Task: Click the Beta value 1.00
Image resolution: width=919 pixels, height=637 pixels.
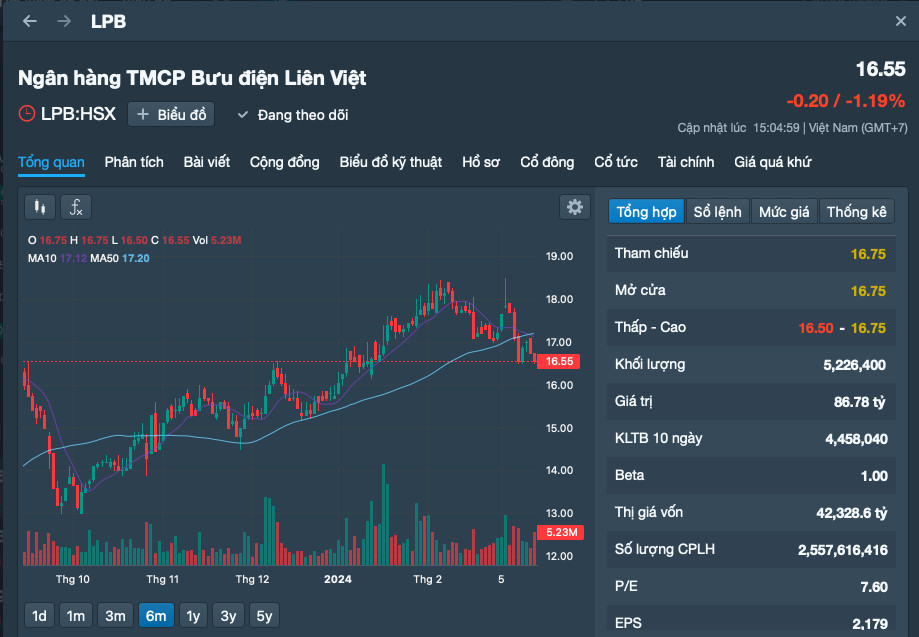Action: coord(874,476)
